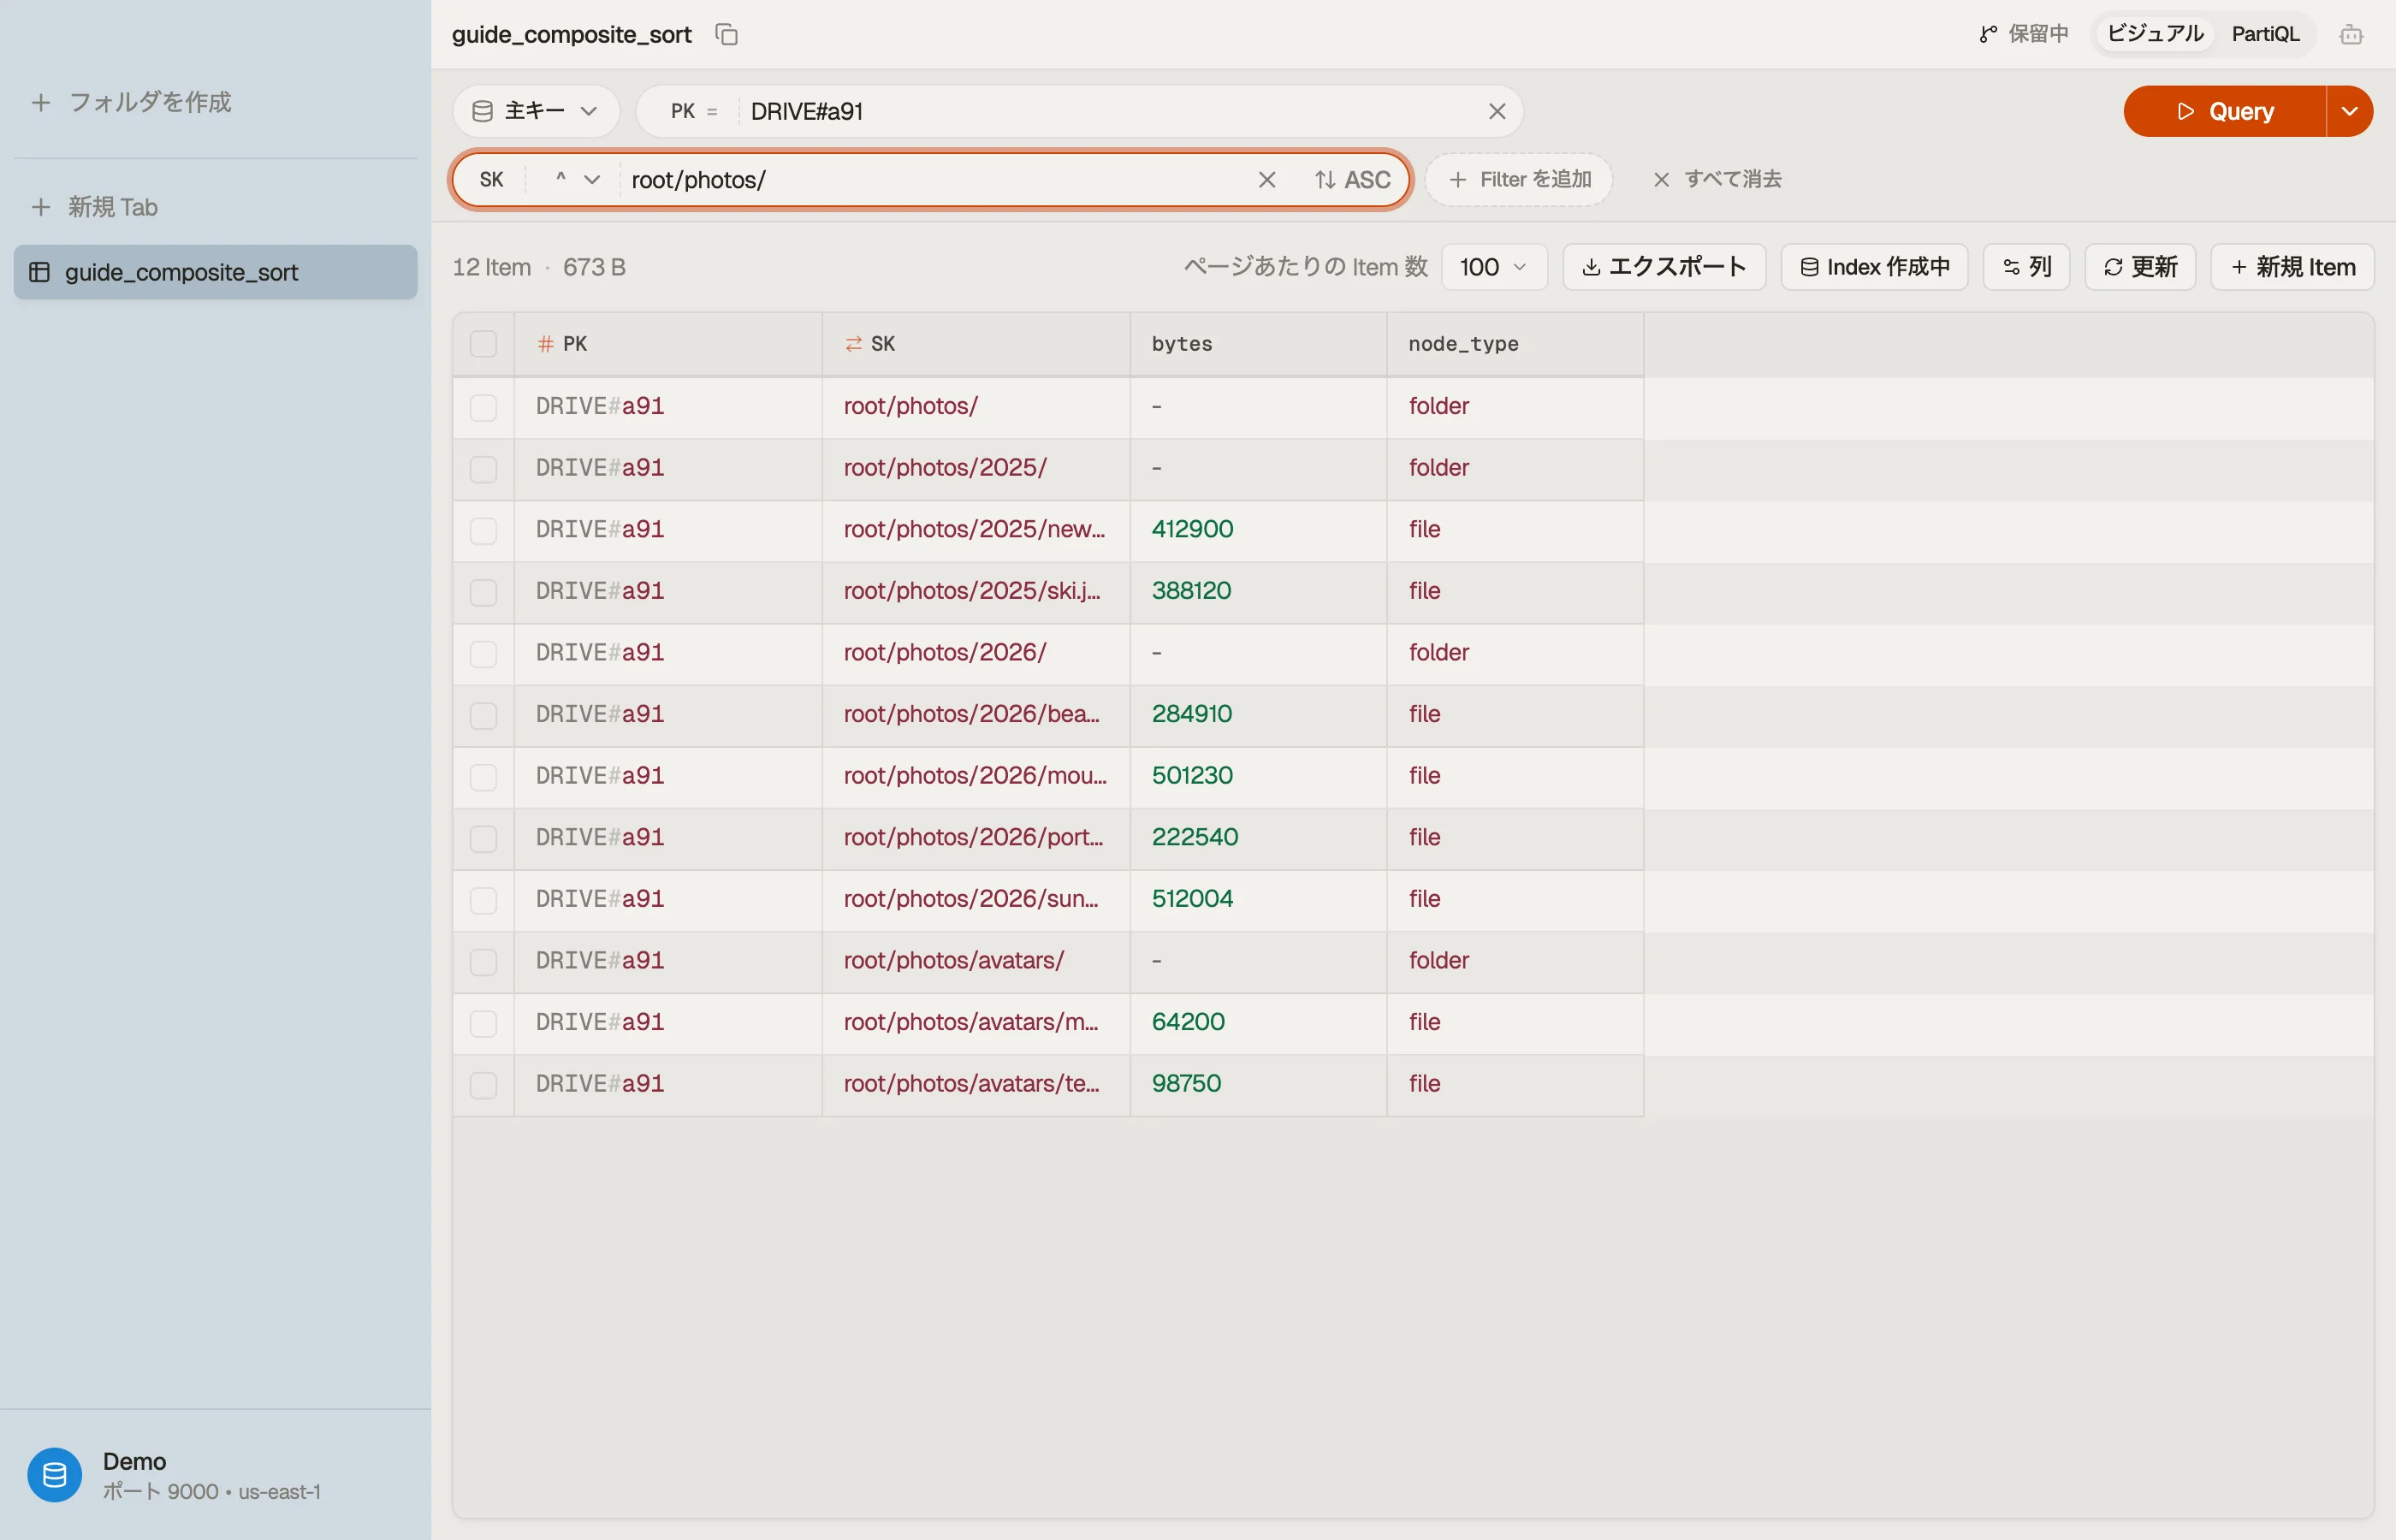Open the 保留中 branch icon
The image size is (2396, 1540).
pyautogui.click(x=1988, y=34)
